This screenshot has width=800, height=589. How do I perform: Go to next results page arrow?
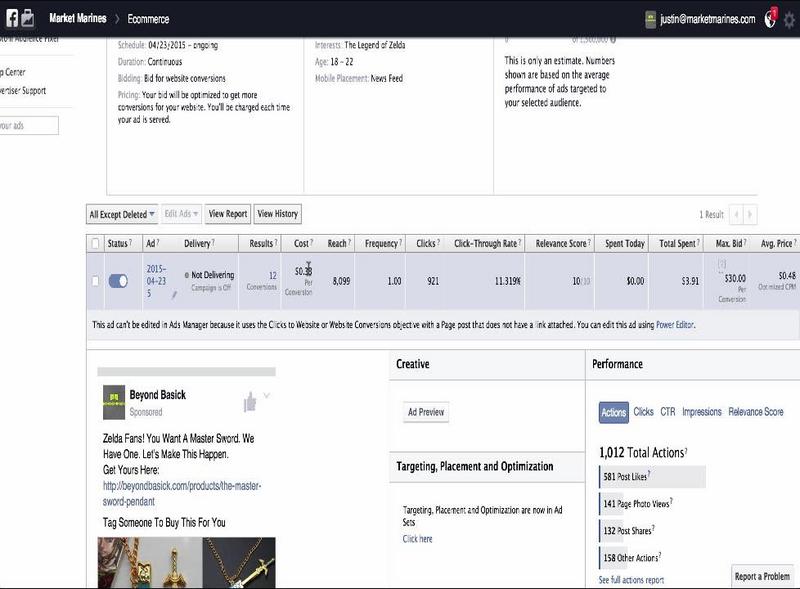click(x=750, y=214)
